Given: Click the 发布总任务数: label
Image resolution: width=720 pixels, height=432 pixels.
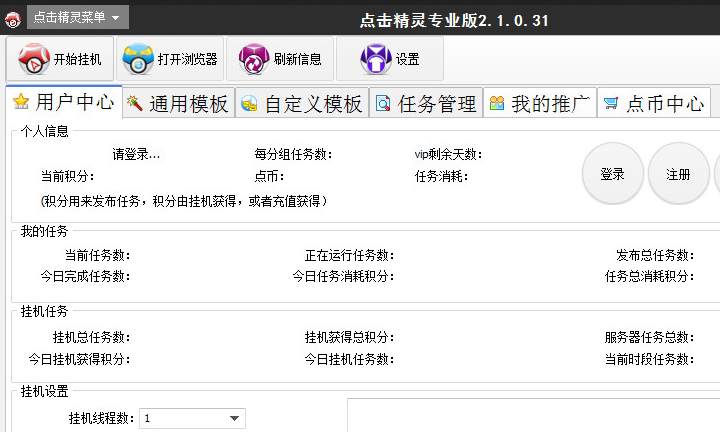Looking at the screenshot, I should pos(655,255).
